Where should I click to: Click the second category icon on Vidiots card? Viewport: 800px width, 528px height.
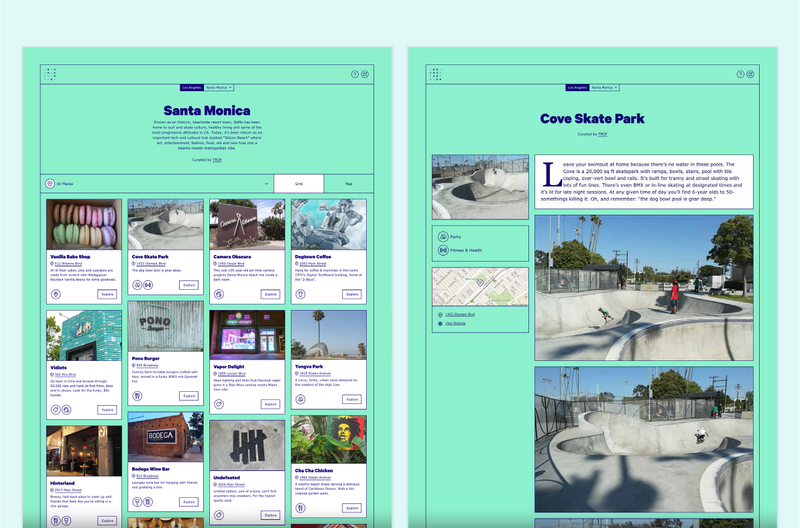66,410
